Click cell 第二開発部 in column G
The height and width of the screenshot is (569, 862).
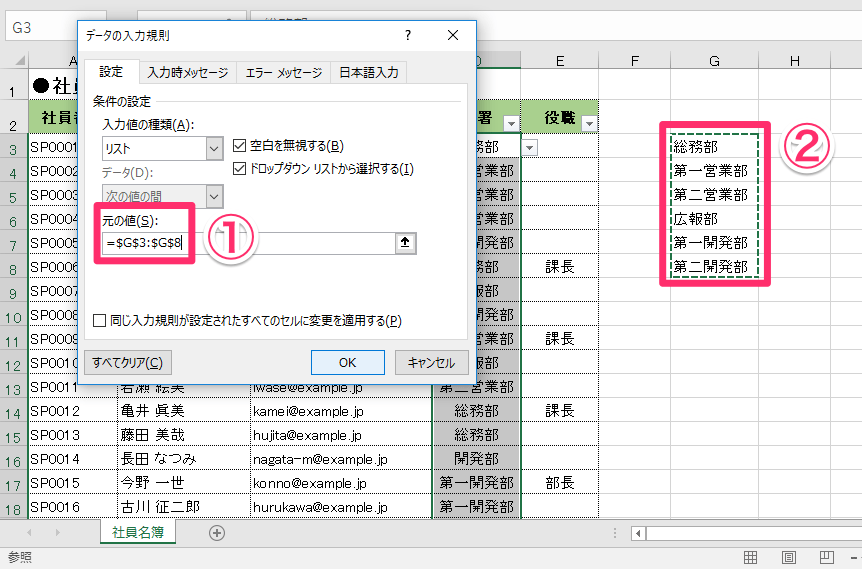714,267
